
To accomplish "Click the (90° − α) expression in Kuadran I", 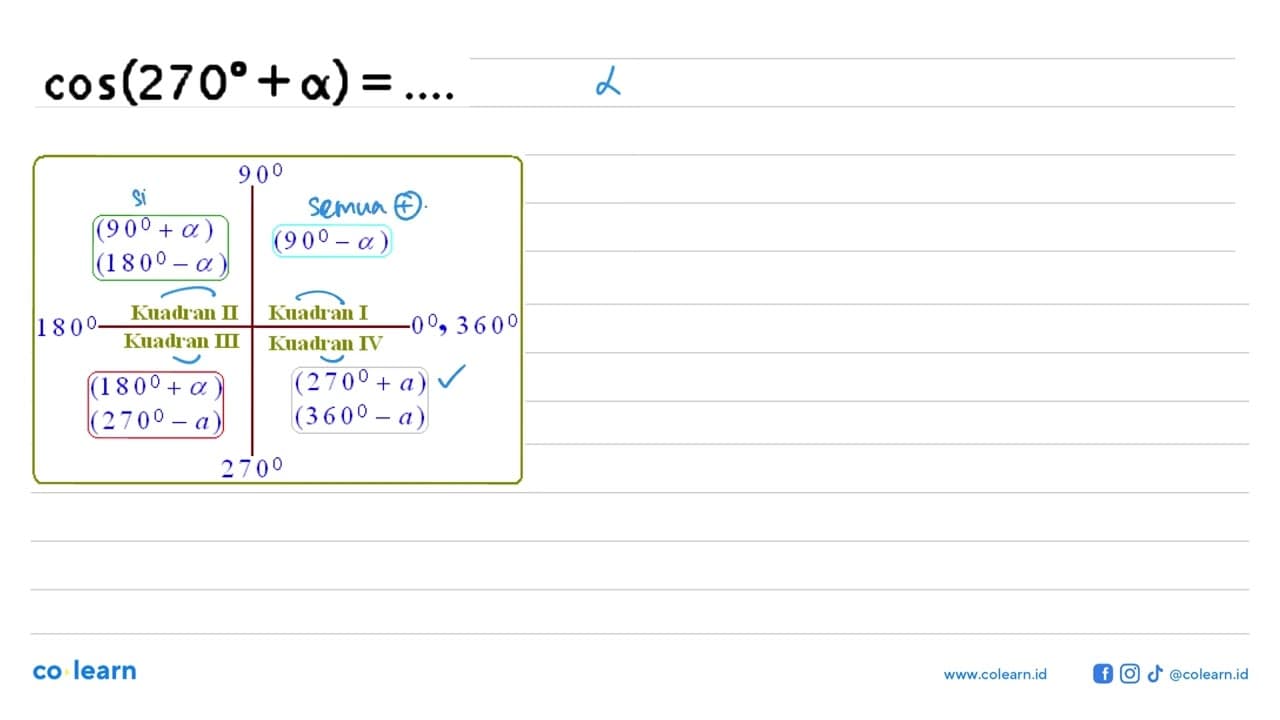I will click(331, 241).
